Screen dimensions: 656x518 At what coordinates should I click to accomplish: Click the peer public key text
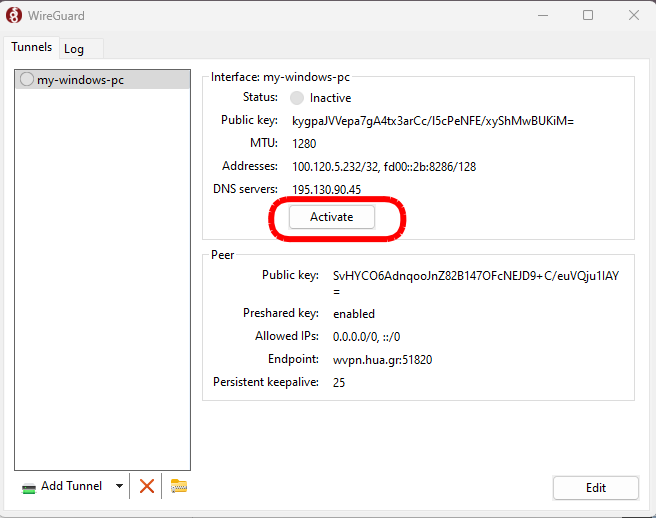[475, 276]
